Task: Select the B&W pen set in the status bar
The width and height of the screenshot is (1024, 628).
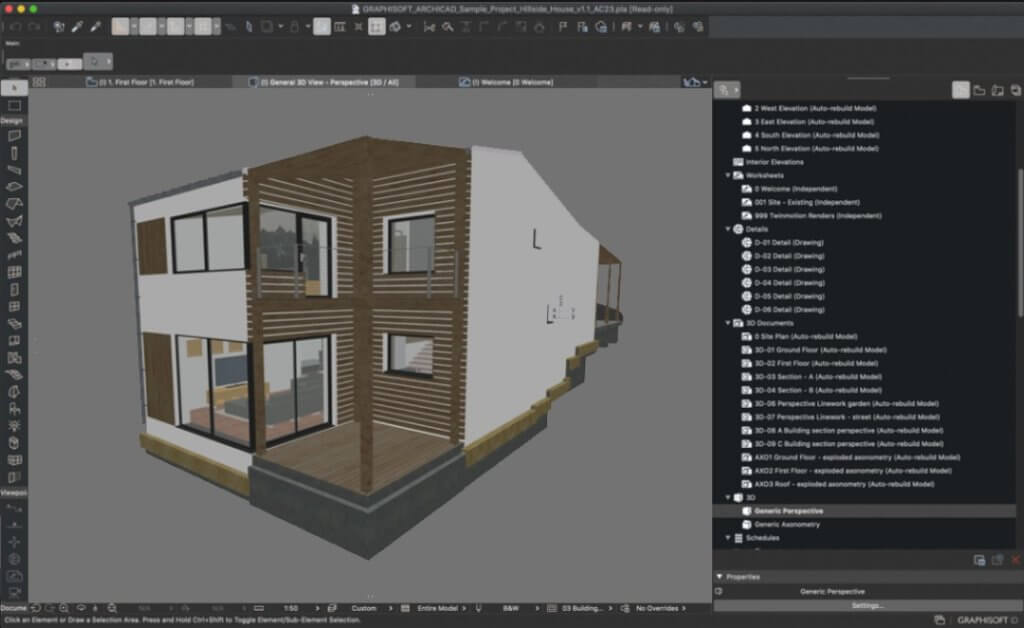Action: click(x=512, y=607)
